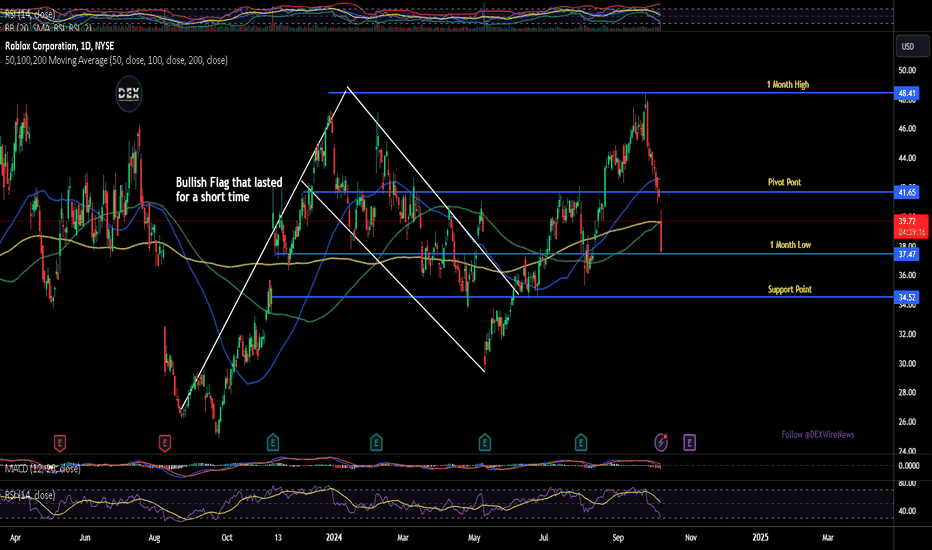Select the RSI legend in the bottom pane
Screen dimensions: 932x550
point(30,495)
